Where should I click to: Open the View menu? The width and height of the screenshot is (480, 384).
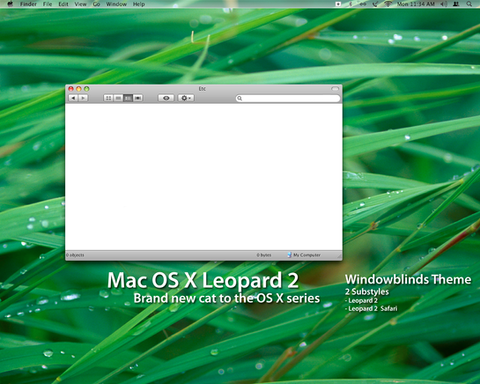click(80, 4)
